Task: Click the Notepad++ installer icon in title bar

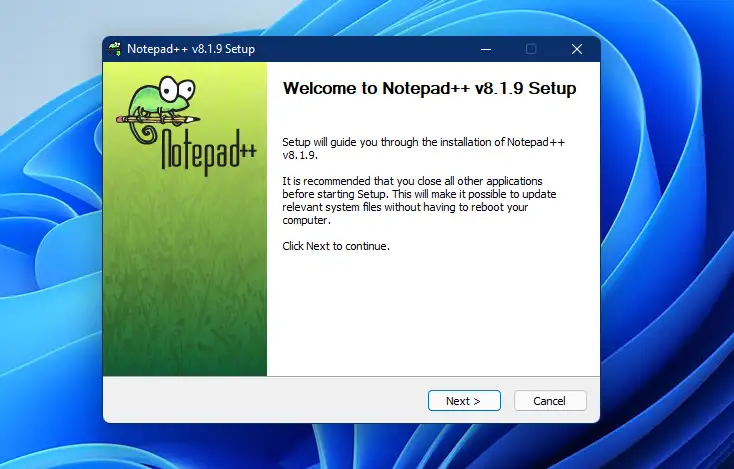Action: click(114, 49)
